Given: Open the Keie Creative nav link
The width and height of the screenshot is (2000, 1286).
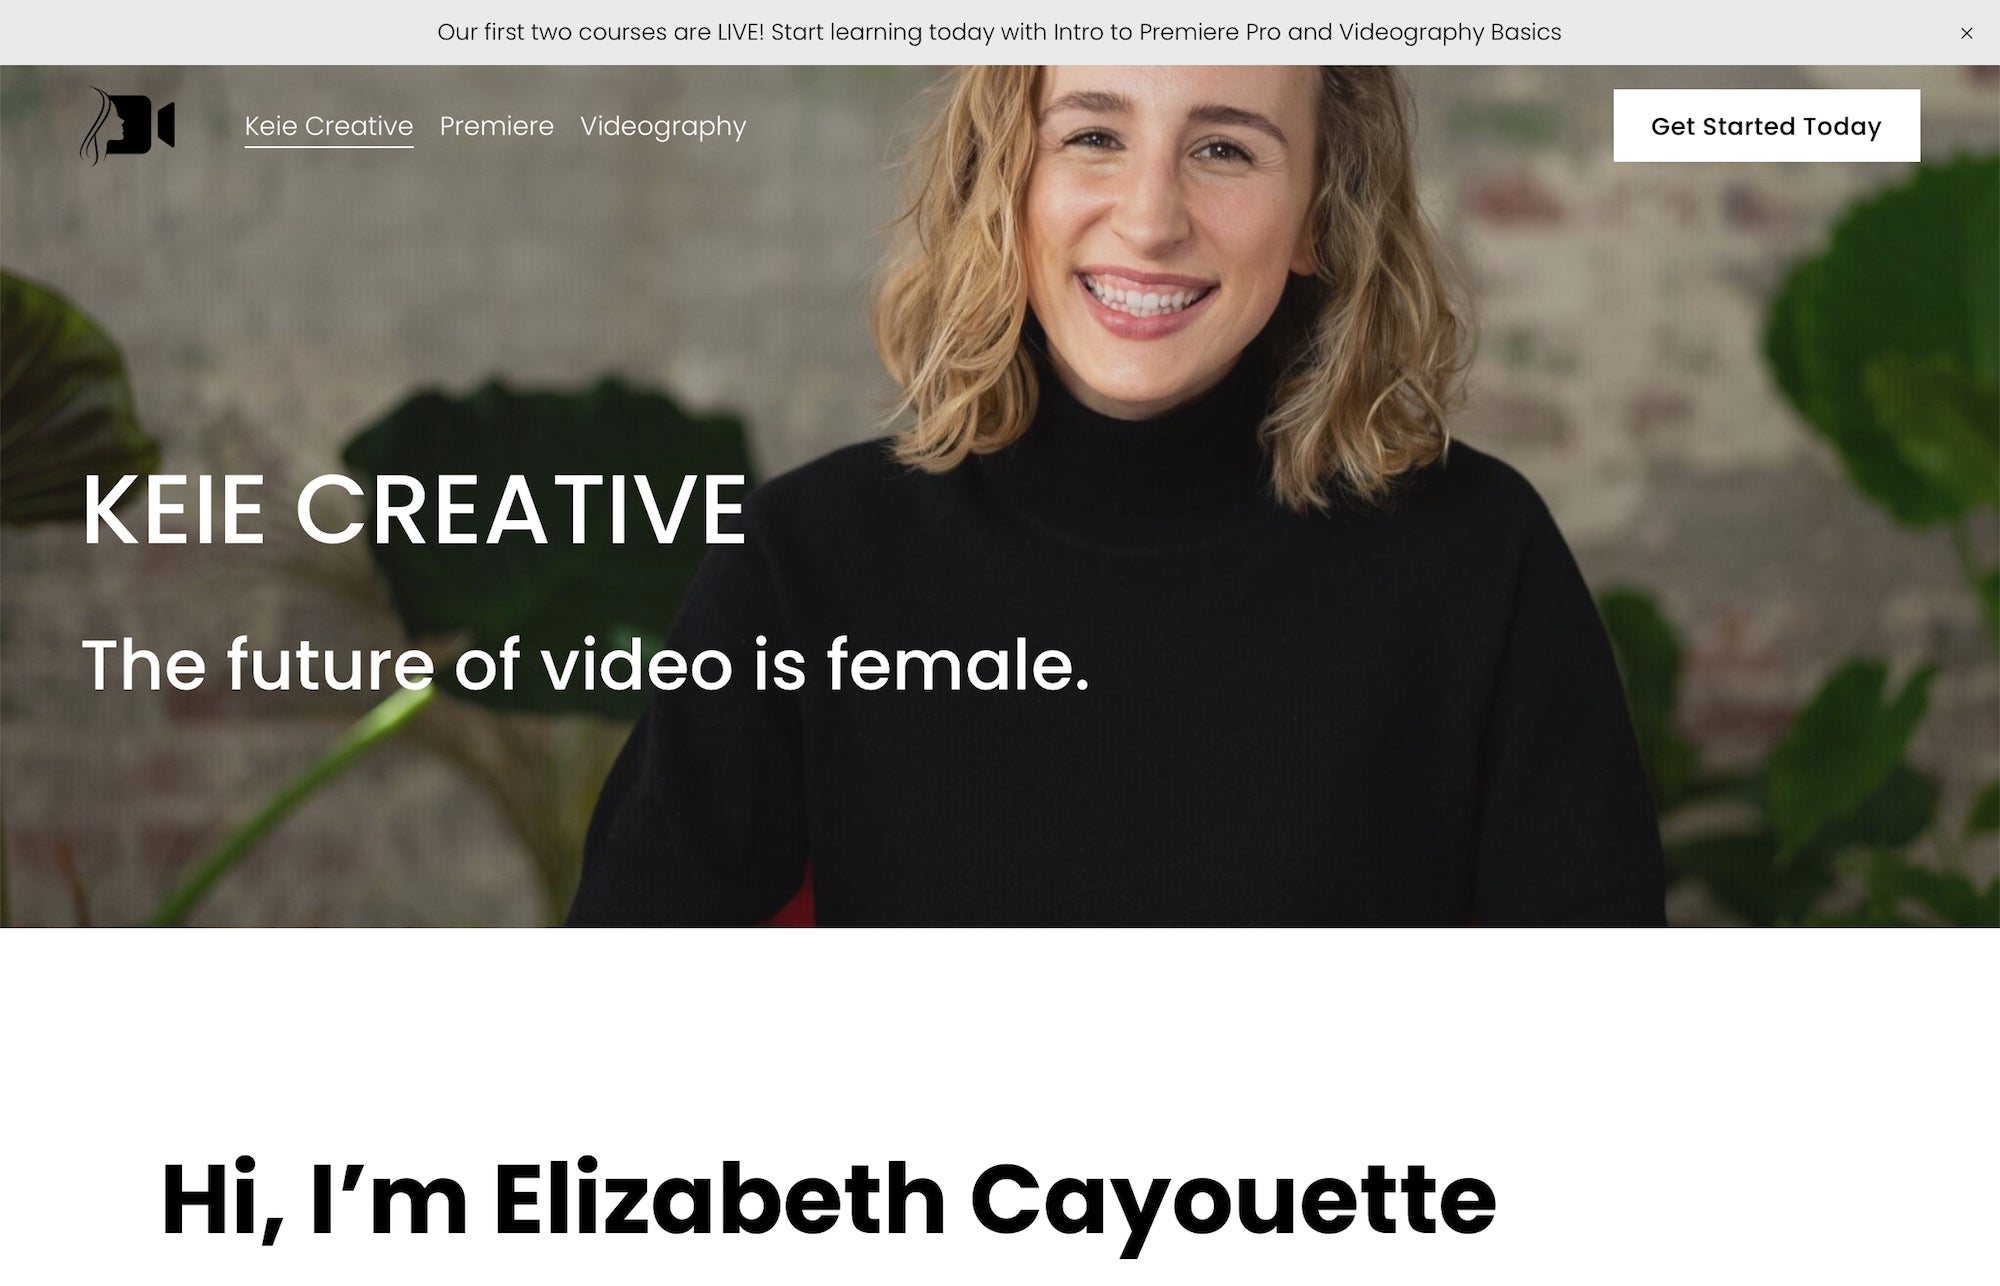Looking at the screenshot, I should tap(329, 126).
